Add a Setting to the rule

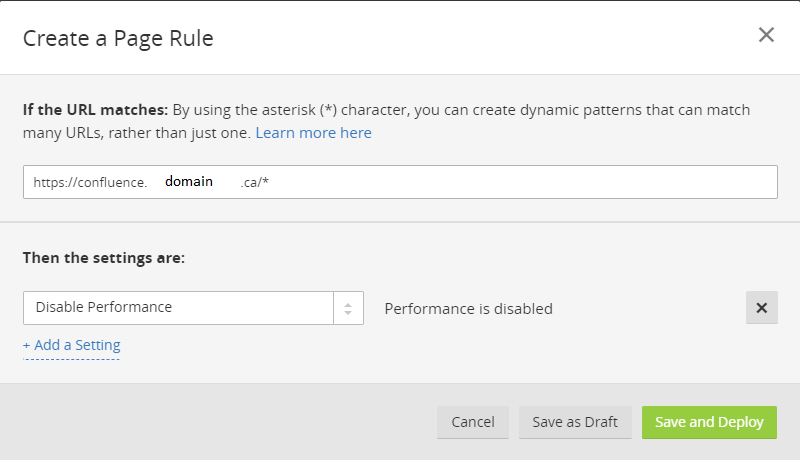(x=72, y=345)
